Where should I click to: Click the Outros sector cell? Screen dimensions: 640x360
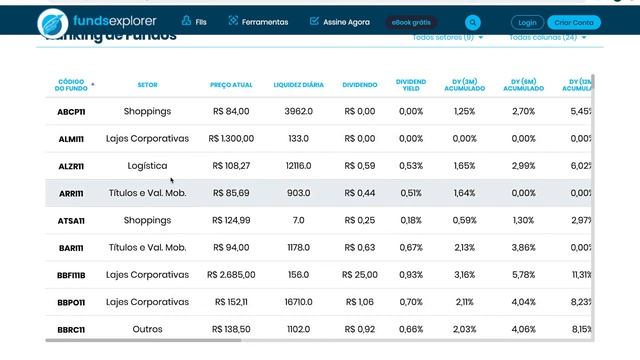(147, 329)
